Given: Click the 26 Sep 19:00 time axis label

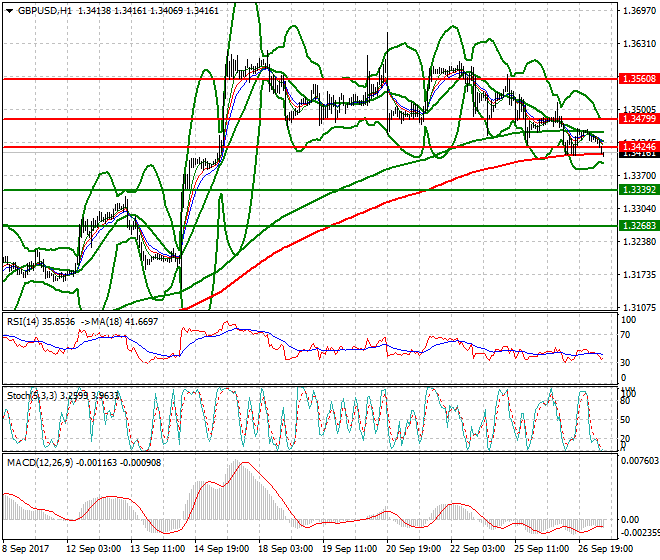Looking at the screenshot, I should click(605, 549).
